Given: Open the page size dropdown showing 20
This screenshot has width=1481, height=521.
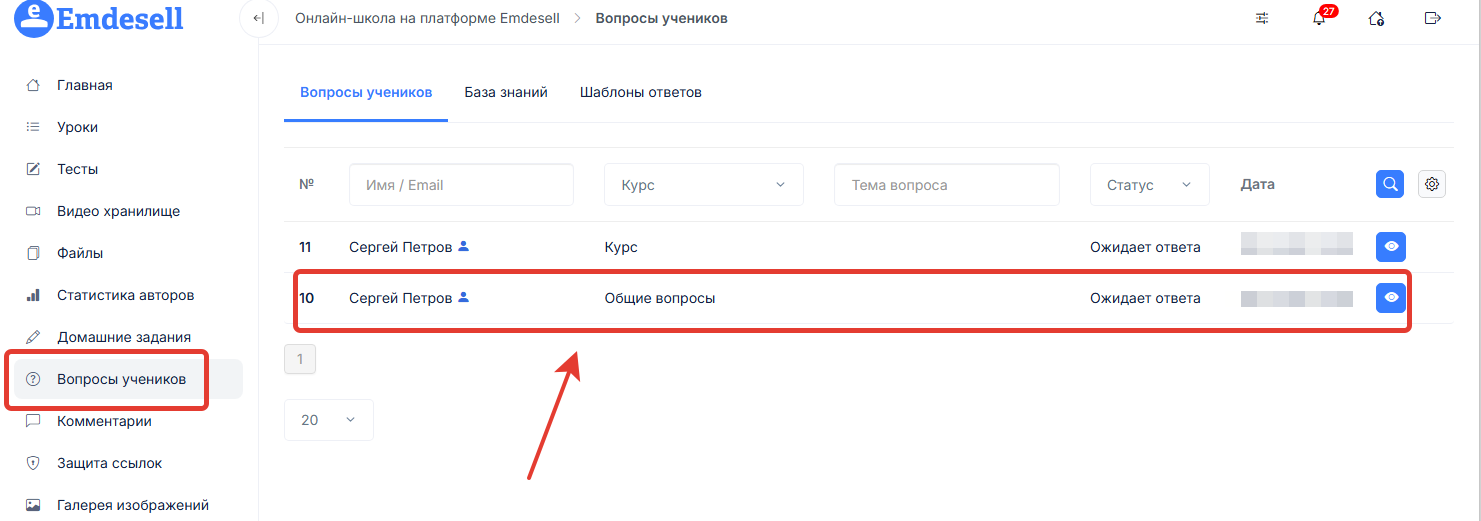Looking at the screenshot, I should pos(328,420).
